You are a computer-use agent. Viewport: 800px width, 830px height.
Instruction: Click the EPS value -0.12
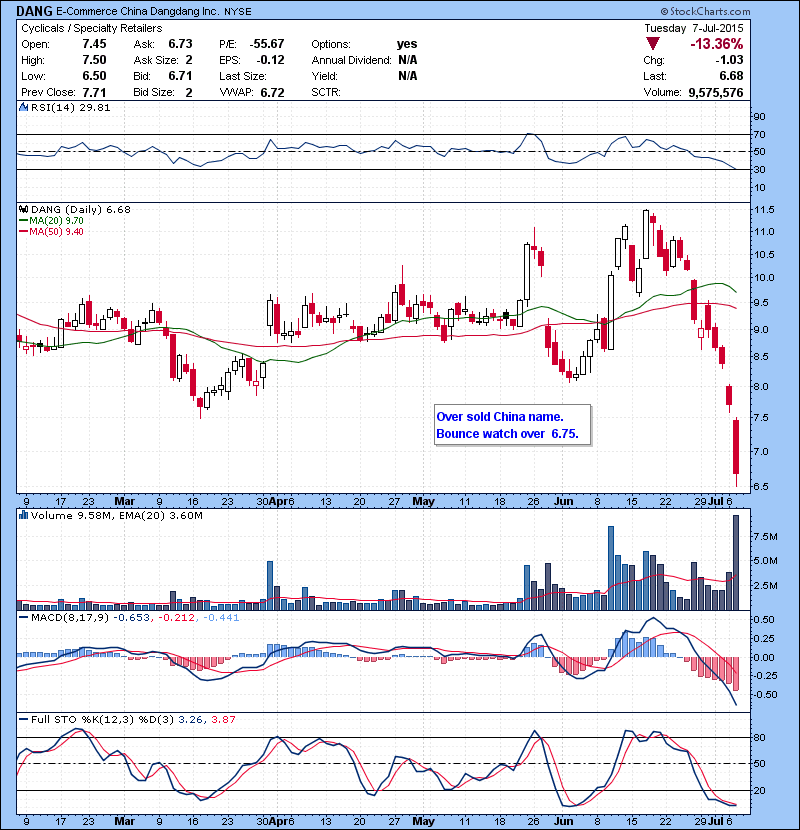270,60
